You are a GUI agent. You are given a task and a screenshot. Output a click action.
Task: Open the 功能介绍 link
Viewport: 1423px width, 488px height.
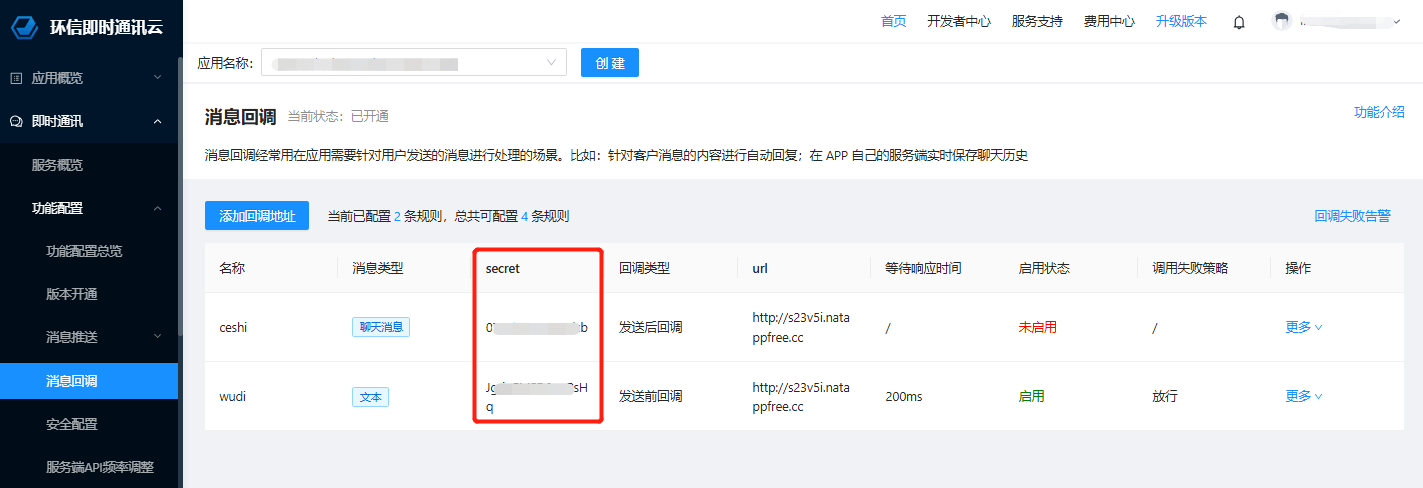click(1379, 113)
